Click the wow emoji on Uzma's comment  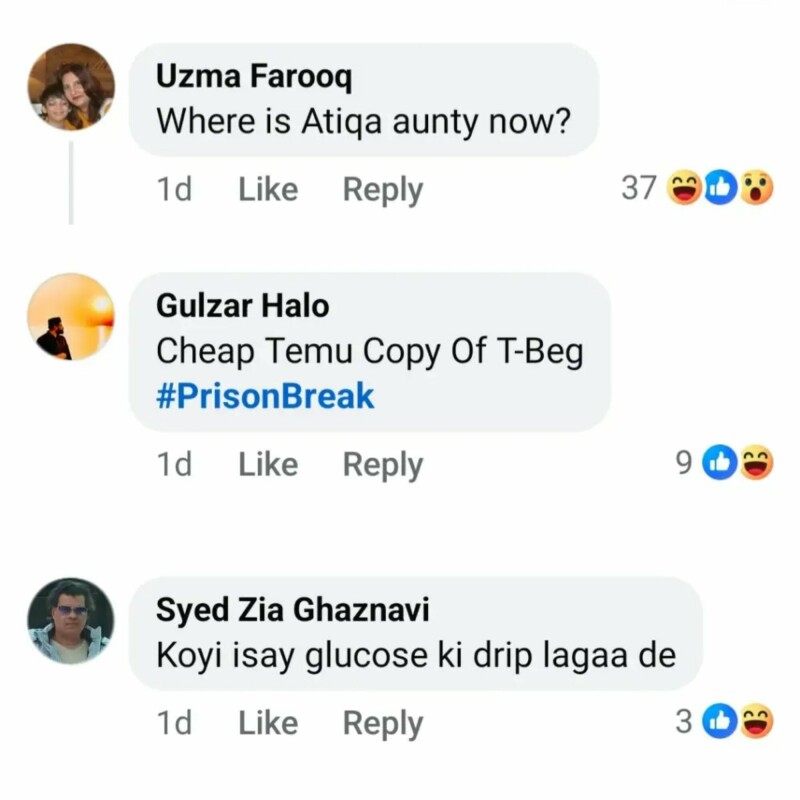click(757, 187)
